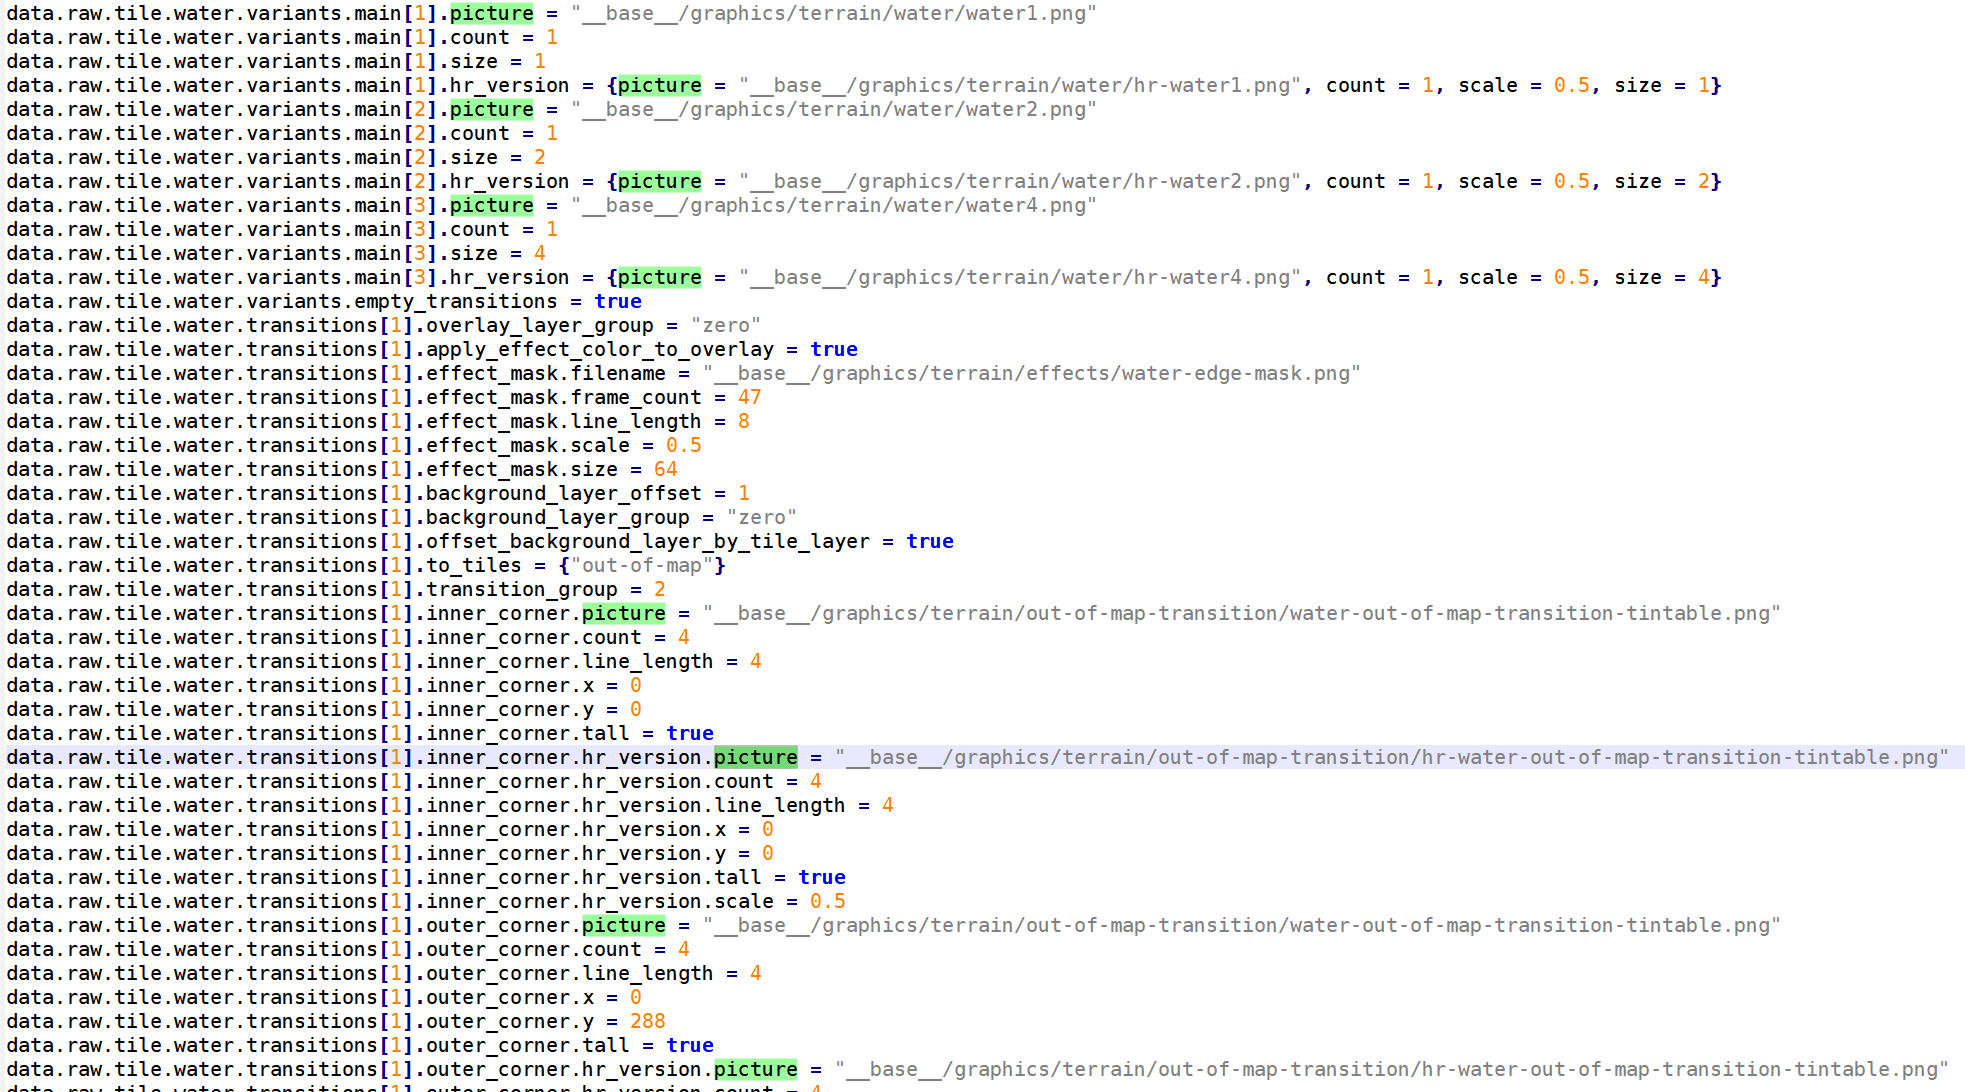
Task: Click path string on highlighted inner_corner.hr_version.picture line
Action: [1392, 757]
